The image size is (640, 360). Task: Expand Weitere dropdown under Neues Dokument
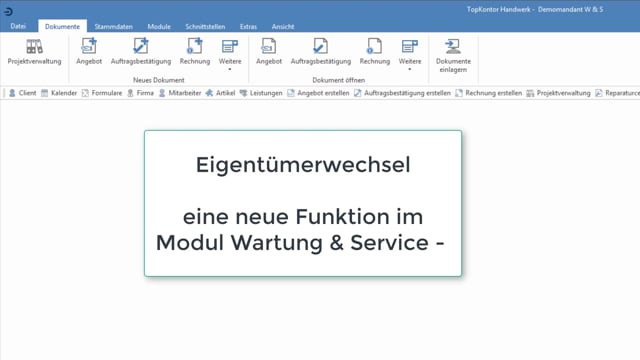(230, 55)
